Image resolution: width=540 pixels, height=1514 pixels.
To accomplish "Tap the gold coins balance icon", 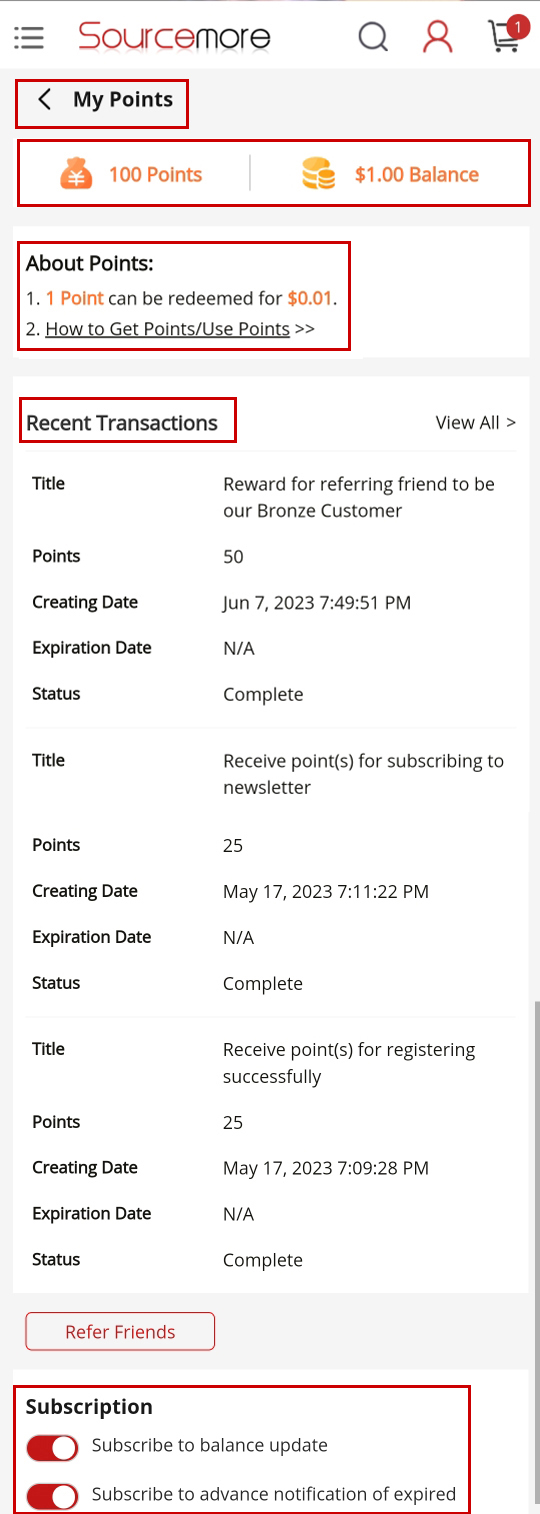I will point(318,174).
